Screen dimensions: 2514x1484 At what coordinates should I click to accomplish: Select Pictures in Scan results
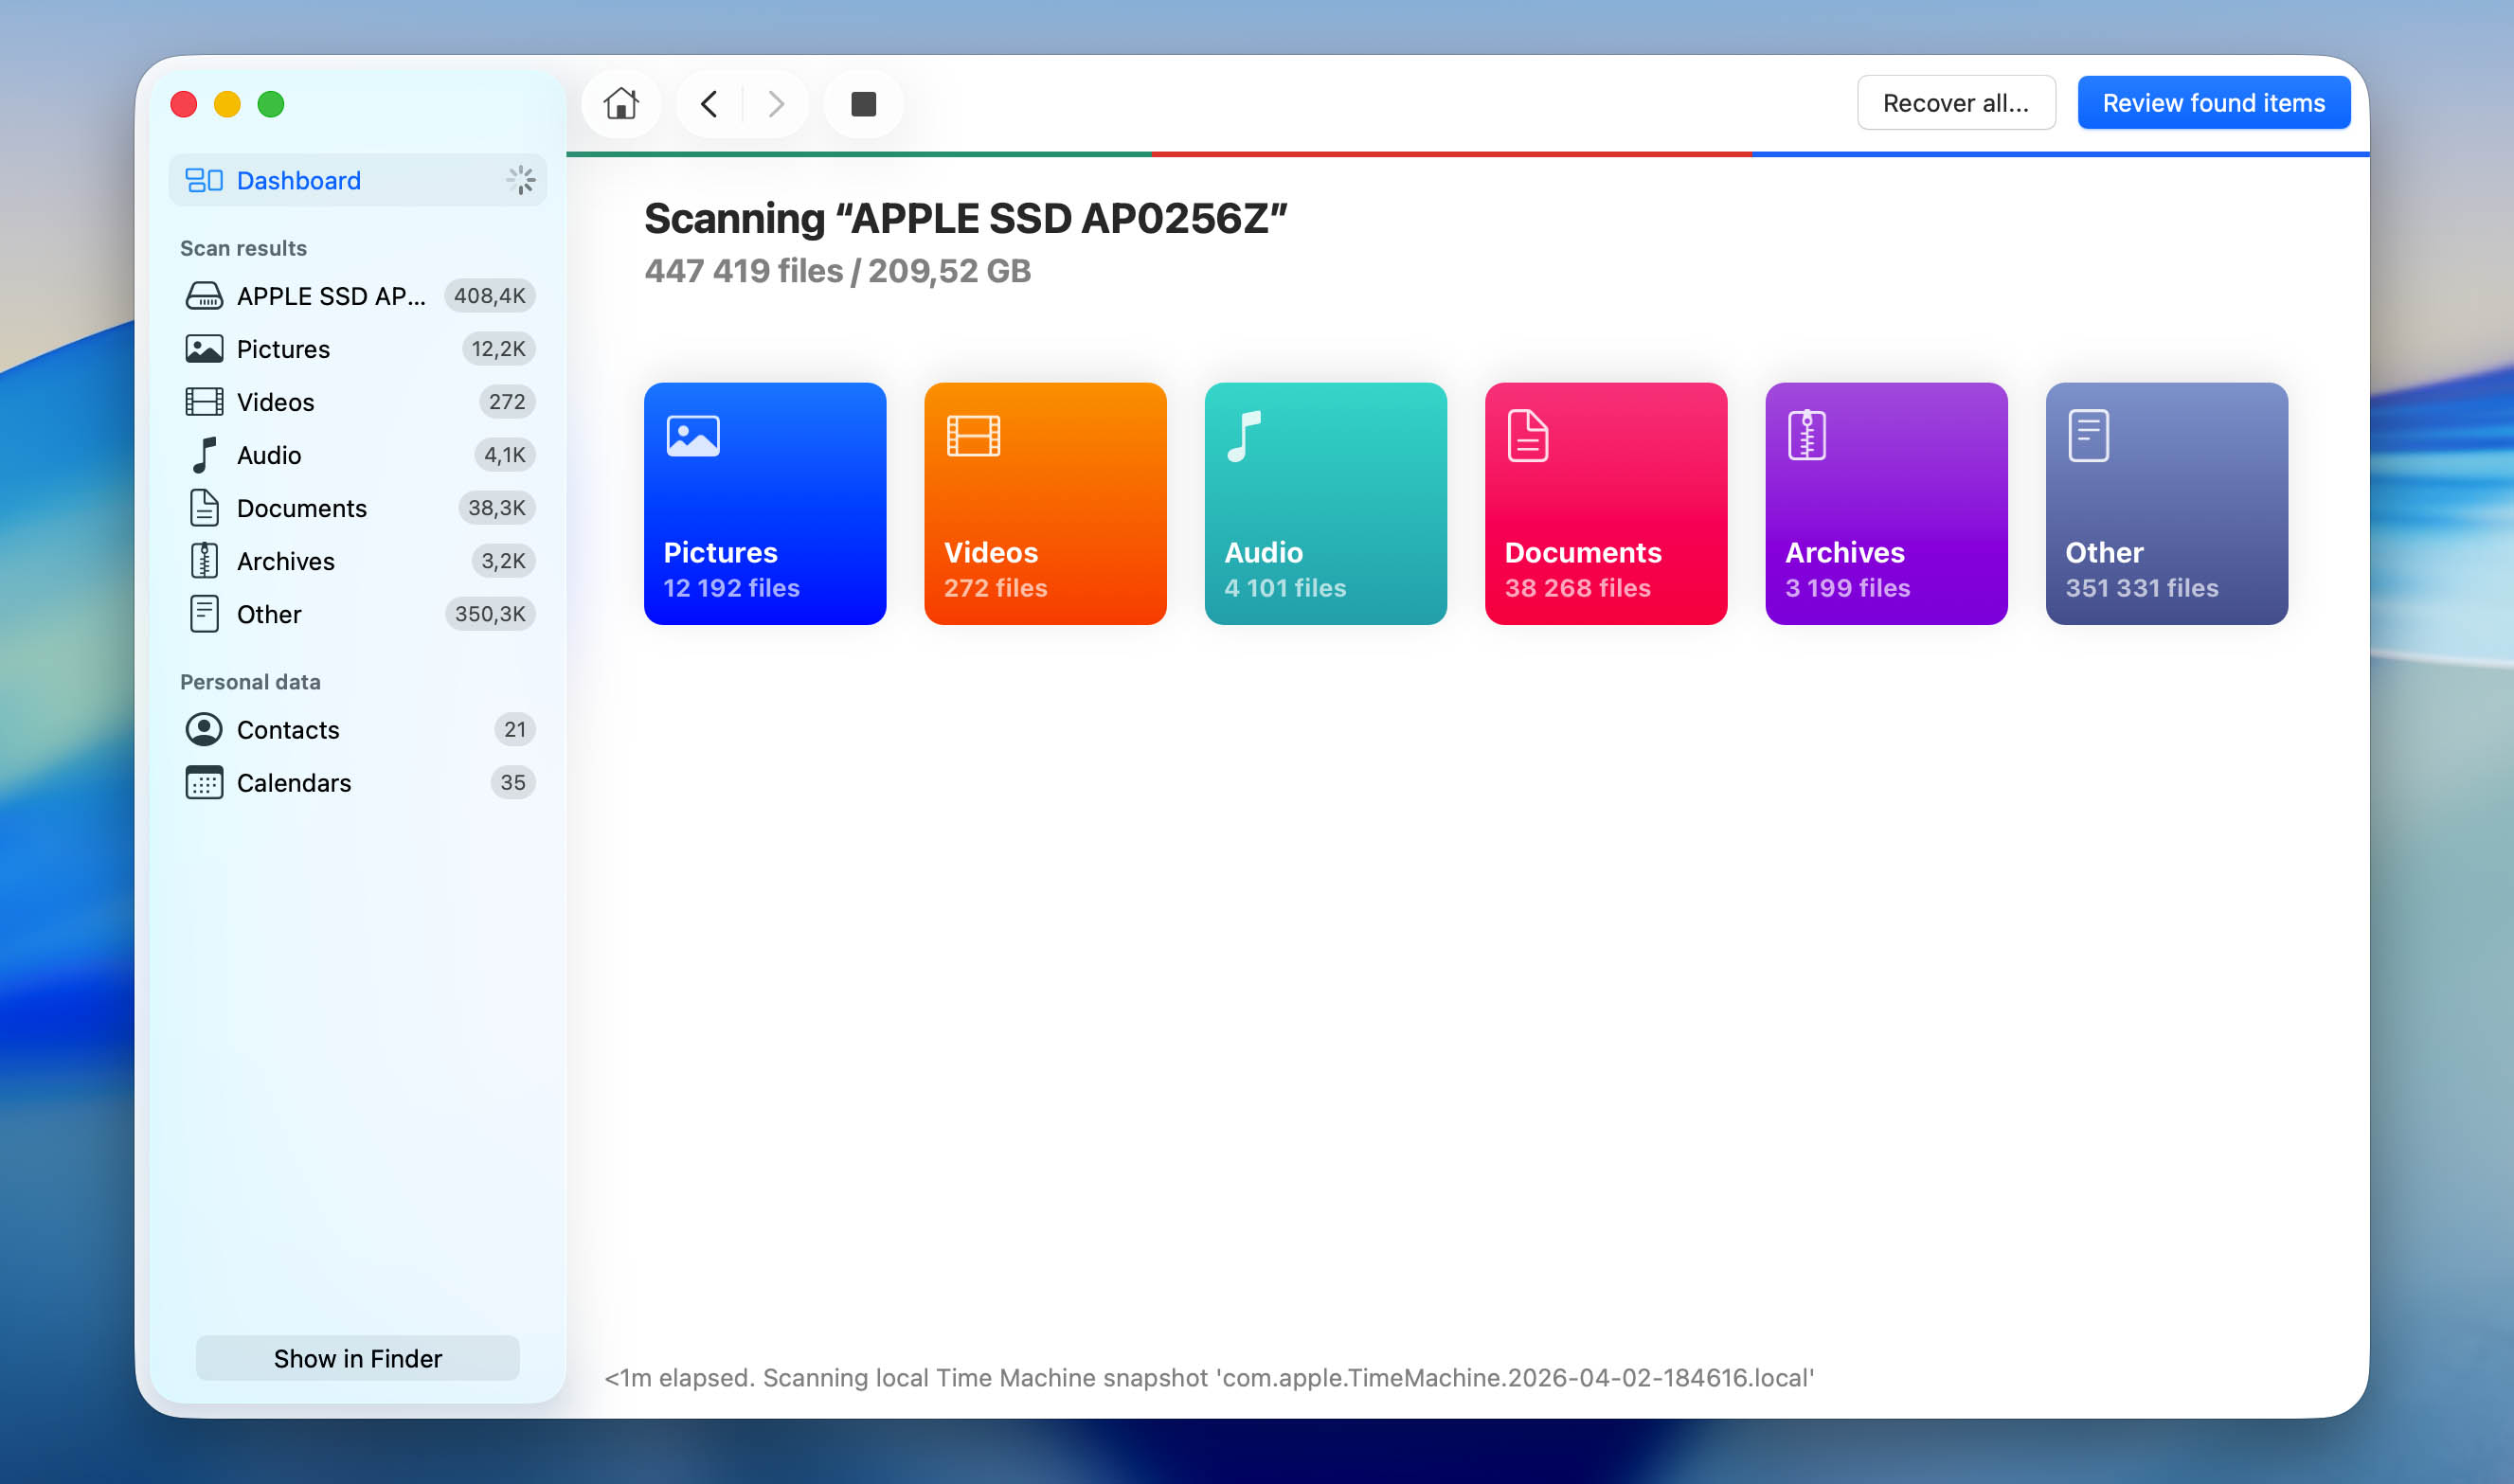tap(358, 349)
